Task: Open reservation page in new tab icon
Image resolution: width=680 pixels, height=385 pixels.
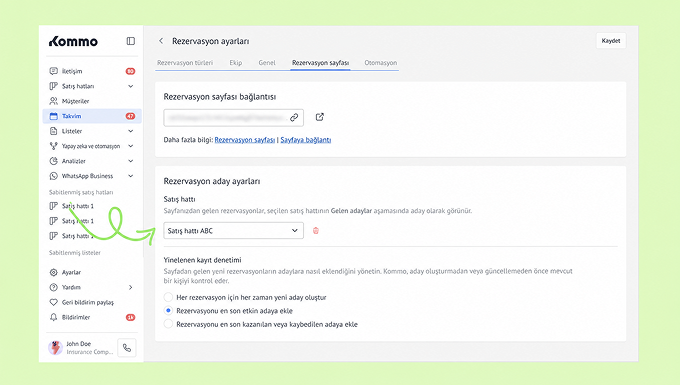Action: 320,117
